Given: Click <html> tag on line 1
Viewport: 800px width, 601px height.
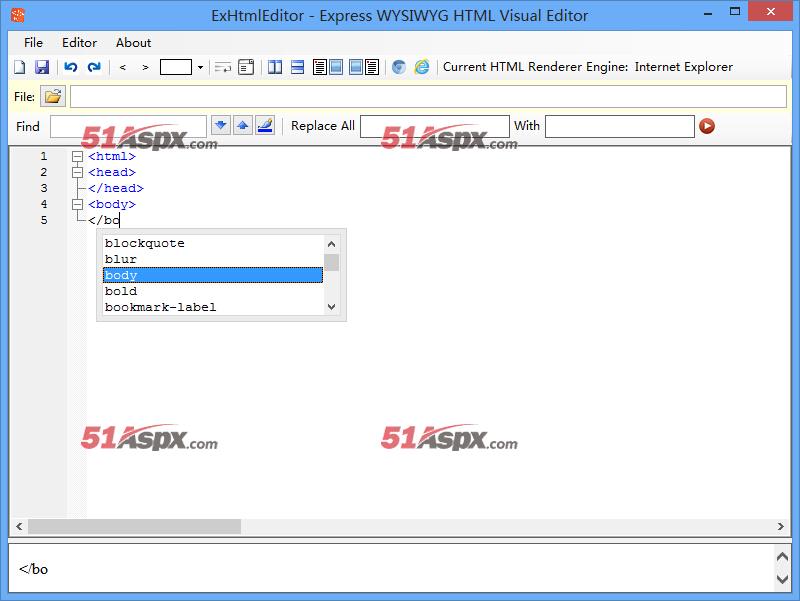Looking at the screenshot, I should [x=112, y=156].
